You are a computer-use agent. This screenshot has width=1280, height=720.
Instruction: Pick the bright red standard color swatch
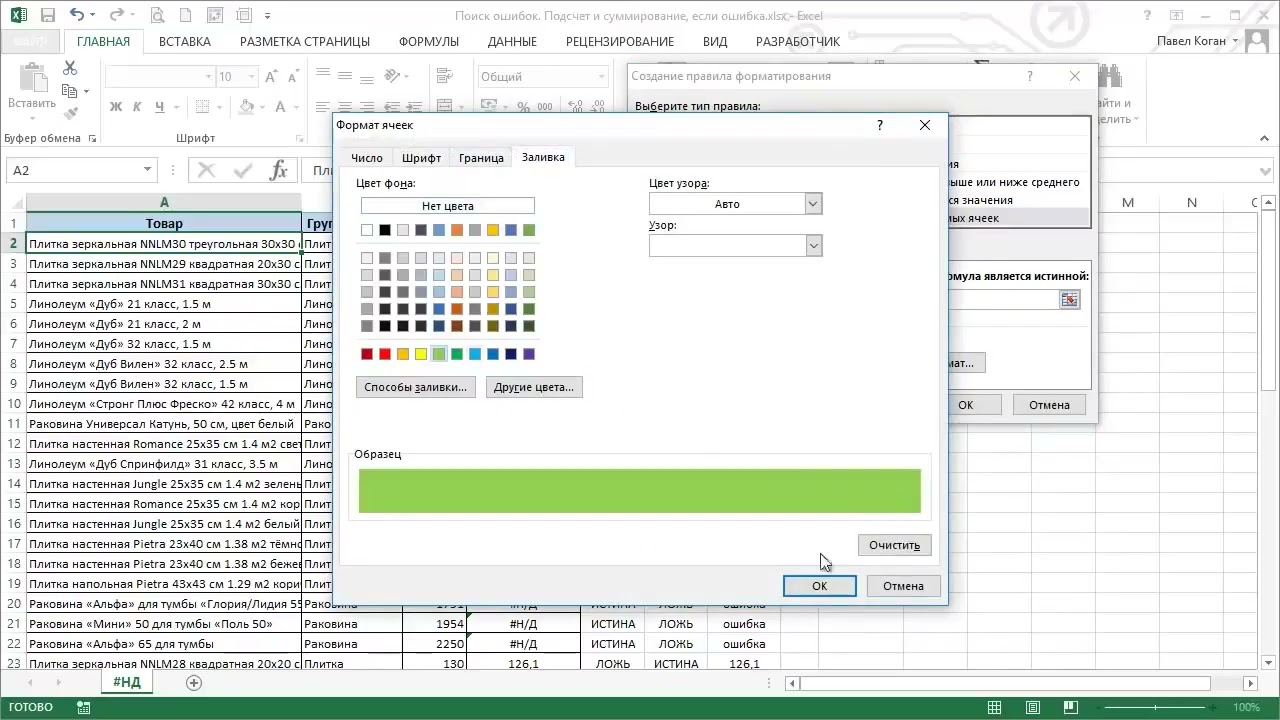[385, 354]
